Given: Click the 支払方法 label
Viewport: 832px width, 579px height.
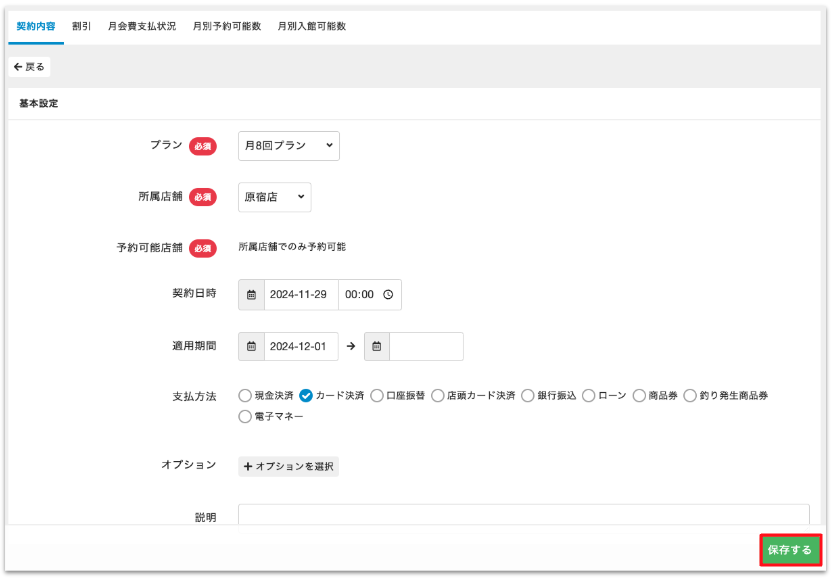Looking at the screenshot, I should pyautogui.click(x=194, y=396).
